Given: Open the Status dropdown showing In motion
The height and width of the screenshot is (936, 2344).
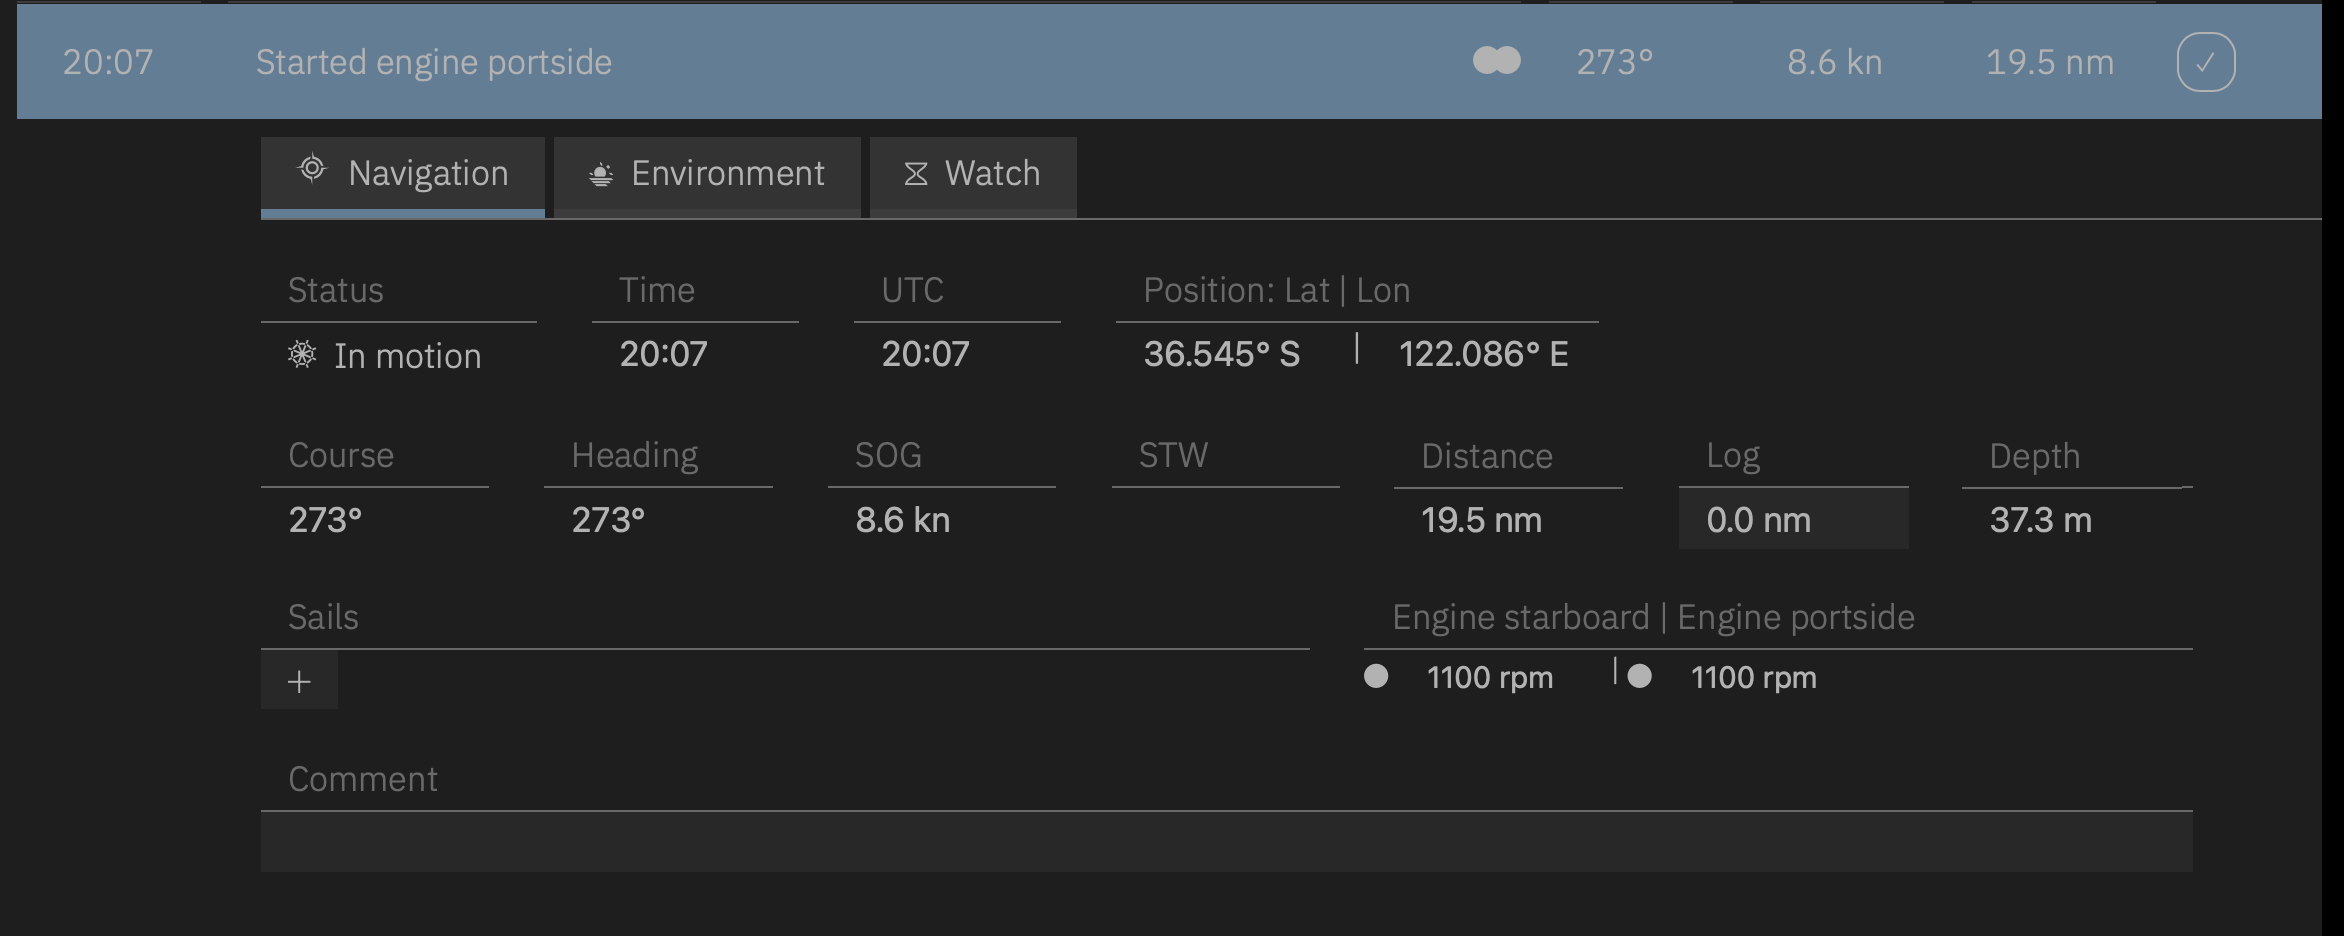Looking at the screenshot, I should [x=398, y=356].
